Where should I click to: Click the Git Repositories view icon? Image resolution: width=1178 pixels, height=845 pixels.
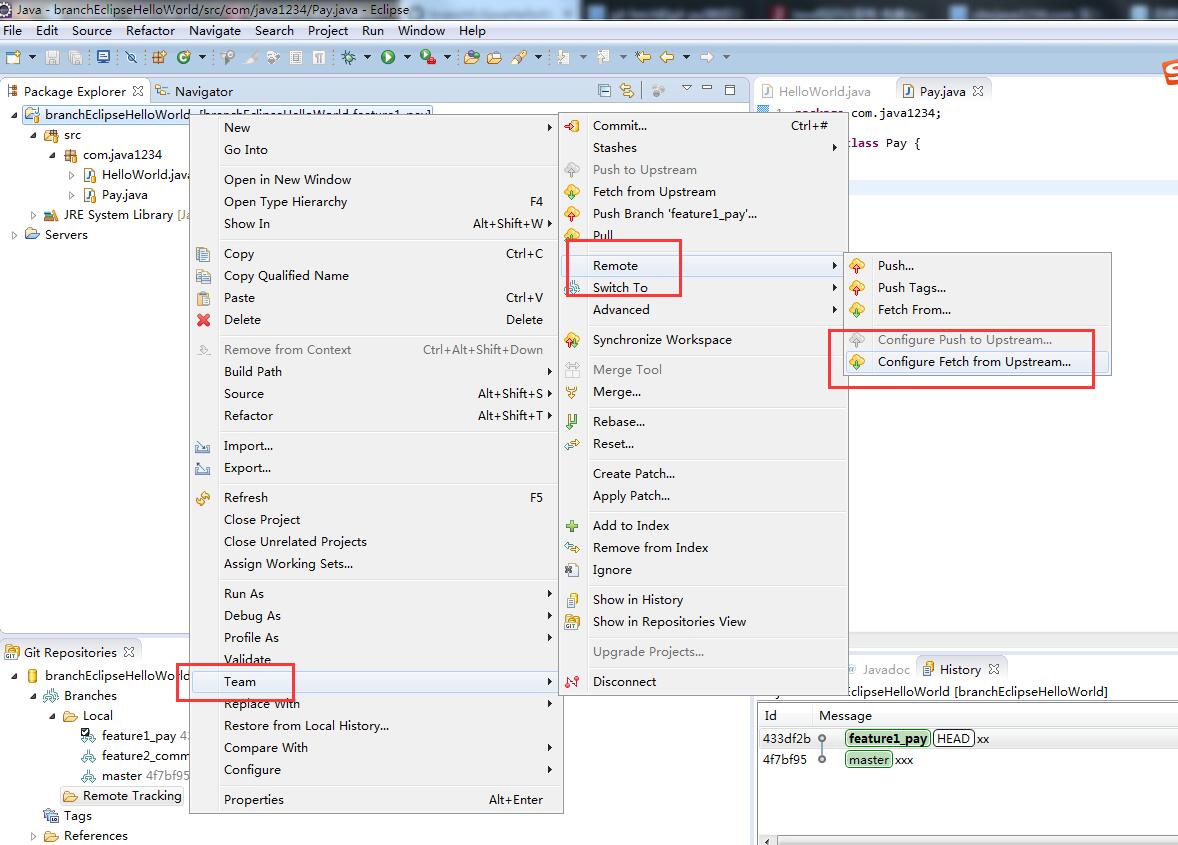tap(12, 652)
